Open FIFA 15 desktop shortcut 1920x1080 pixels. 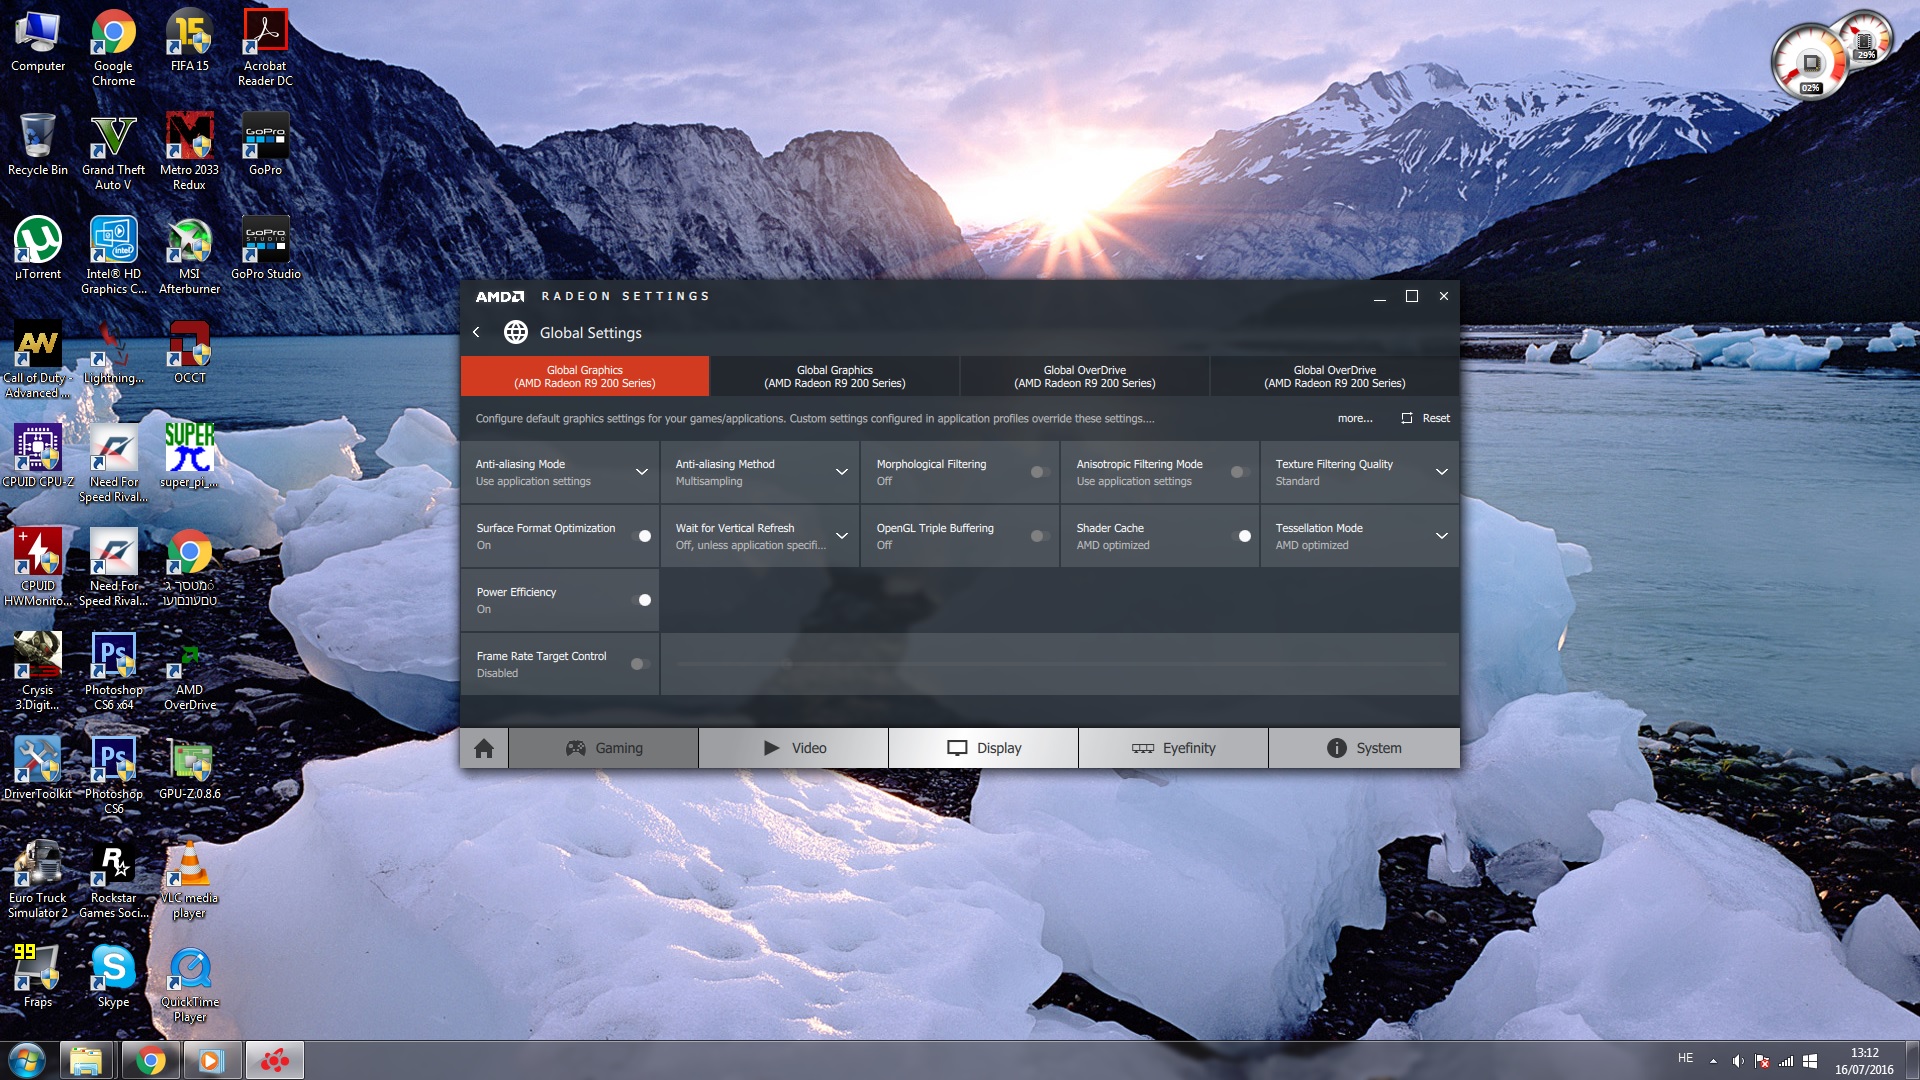(x=189, y=40)
